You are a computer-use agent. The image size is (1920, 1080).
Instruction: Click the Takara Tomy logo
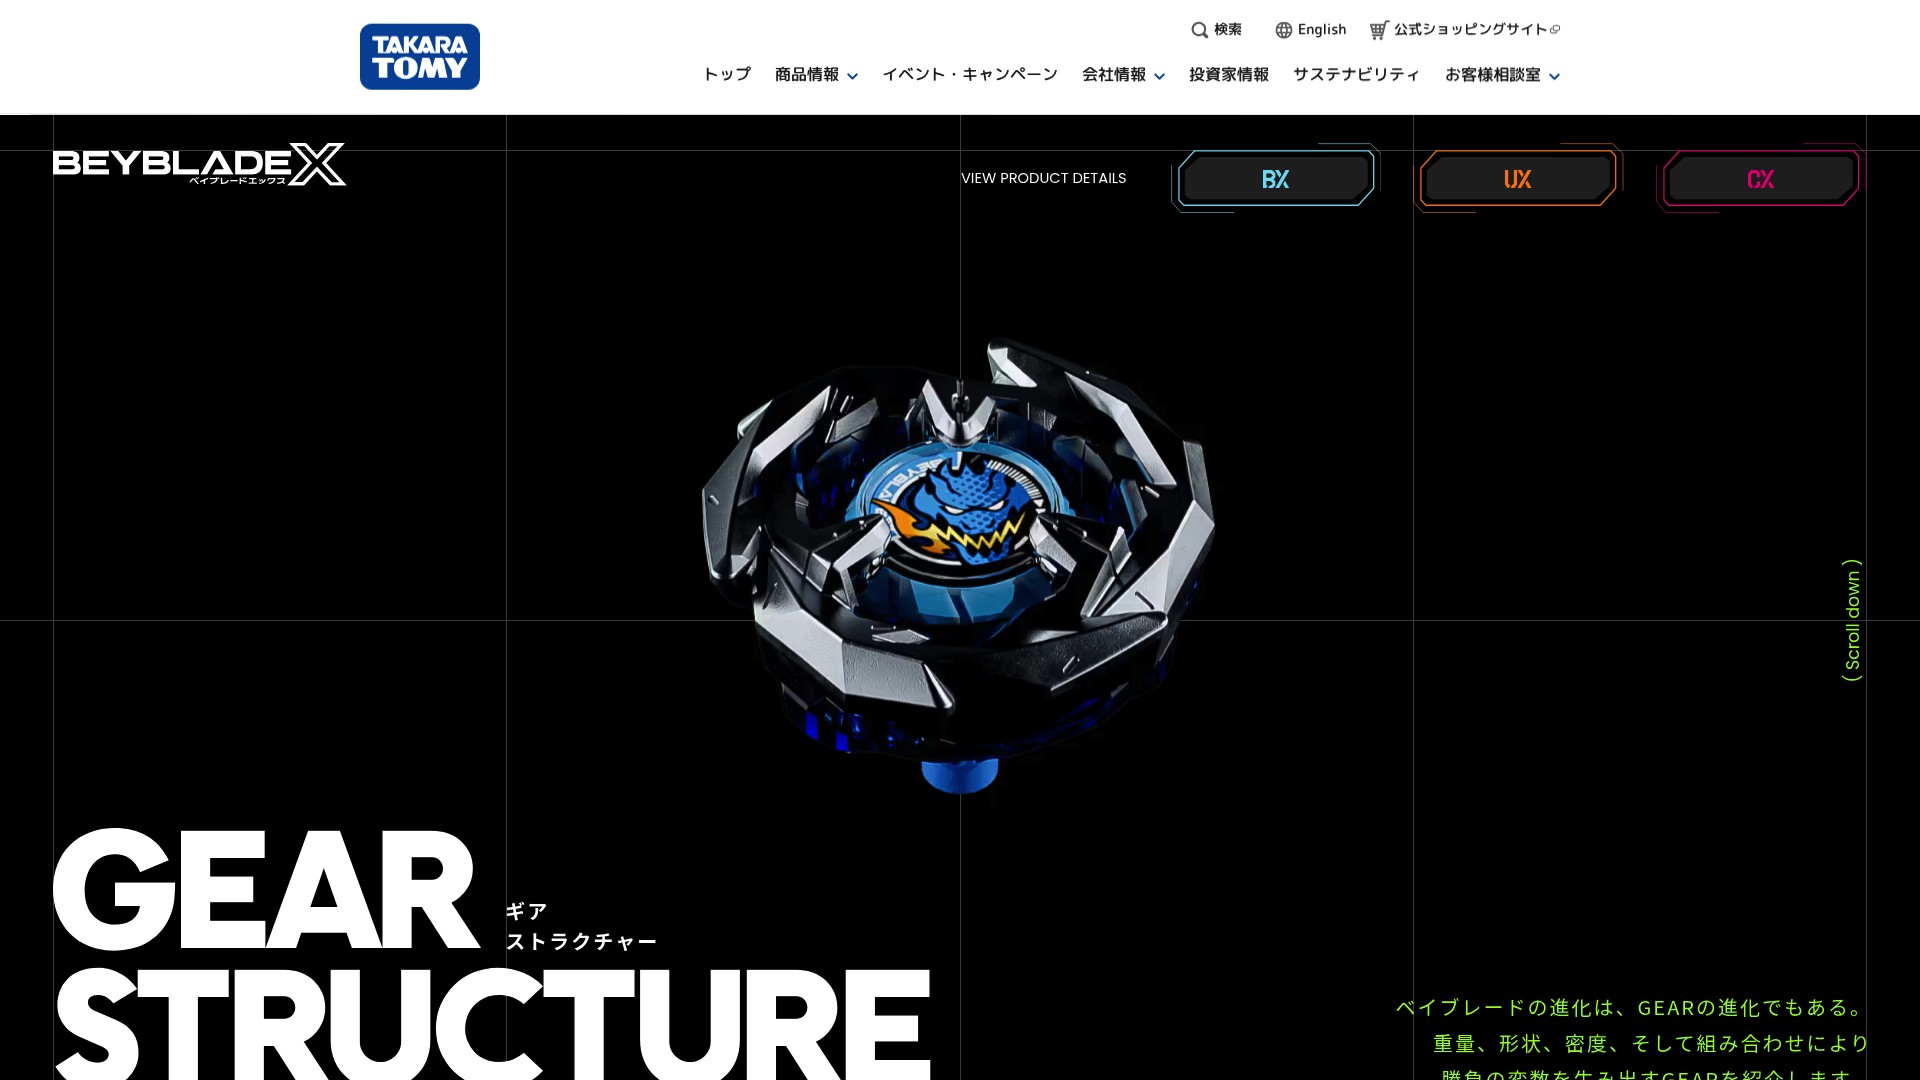(420, 57)
